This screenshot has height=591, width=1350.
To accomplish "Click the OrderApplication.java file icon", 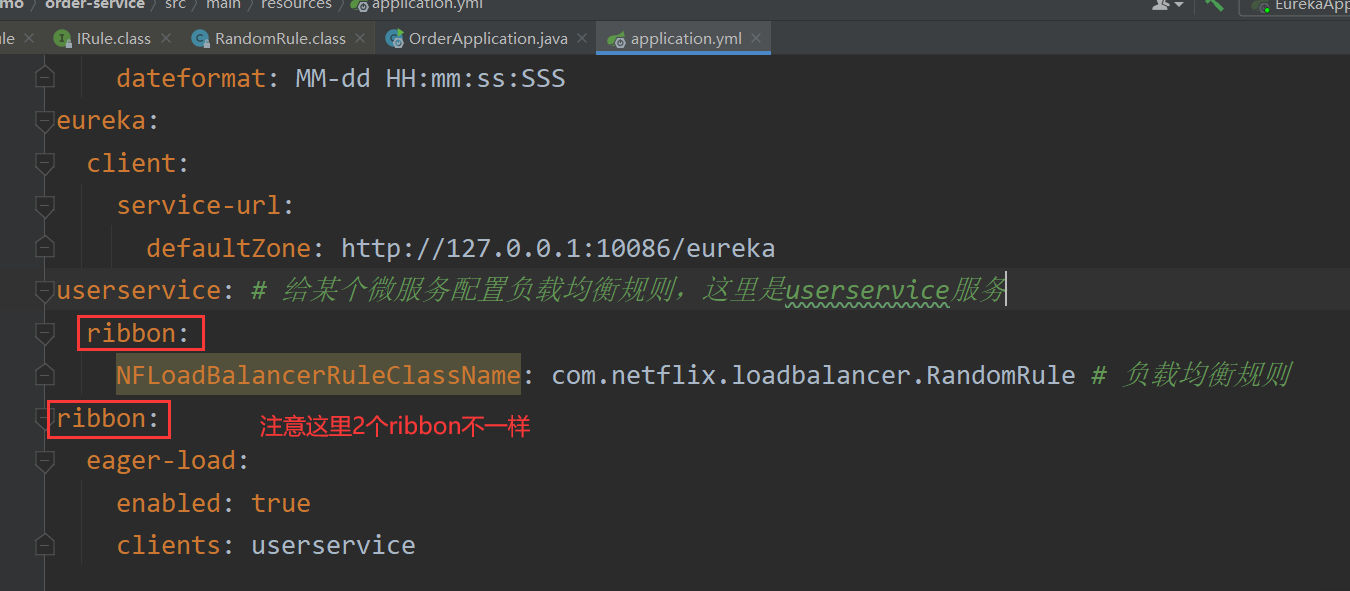I will point(394,39).
